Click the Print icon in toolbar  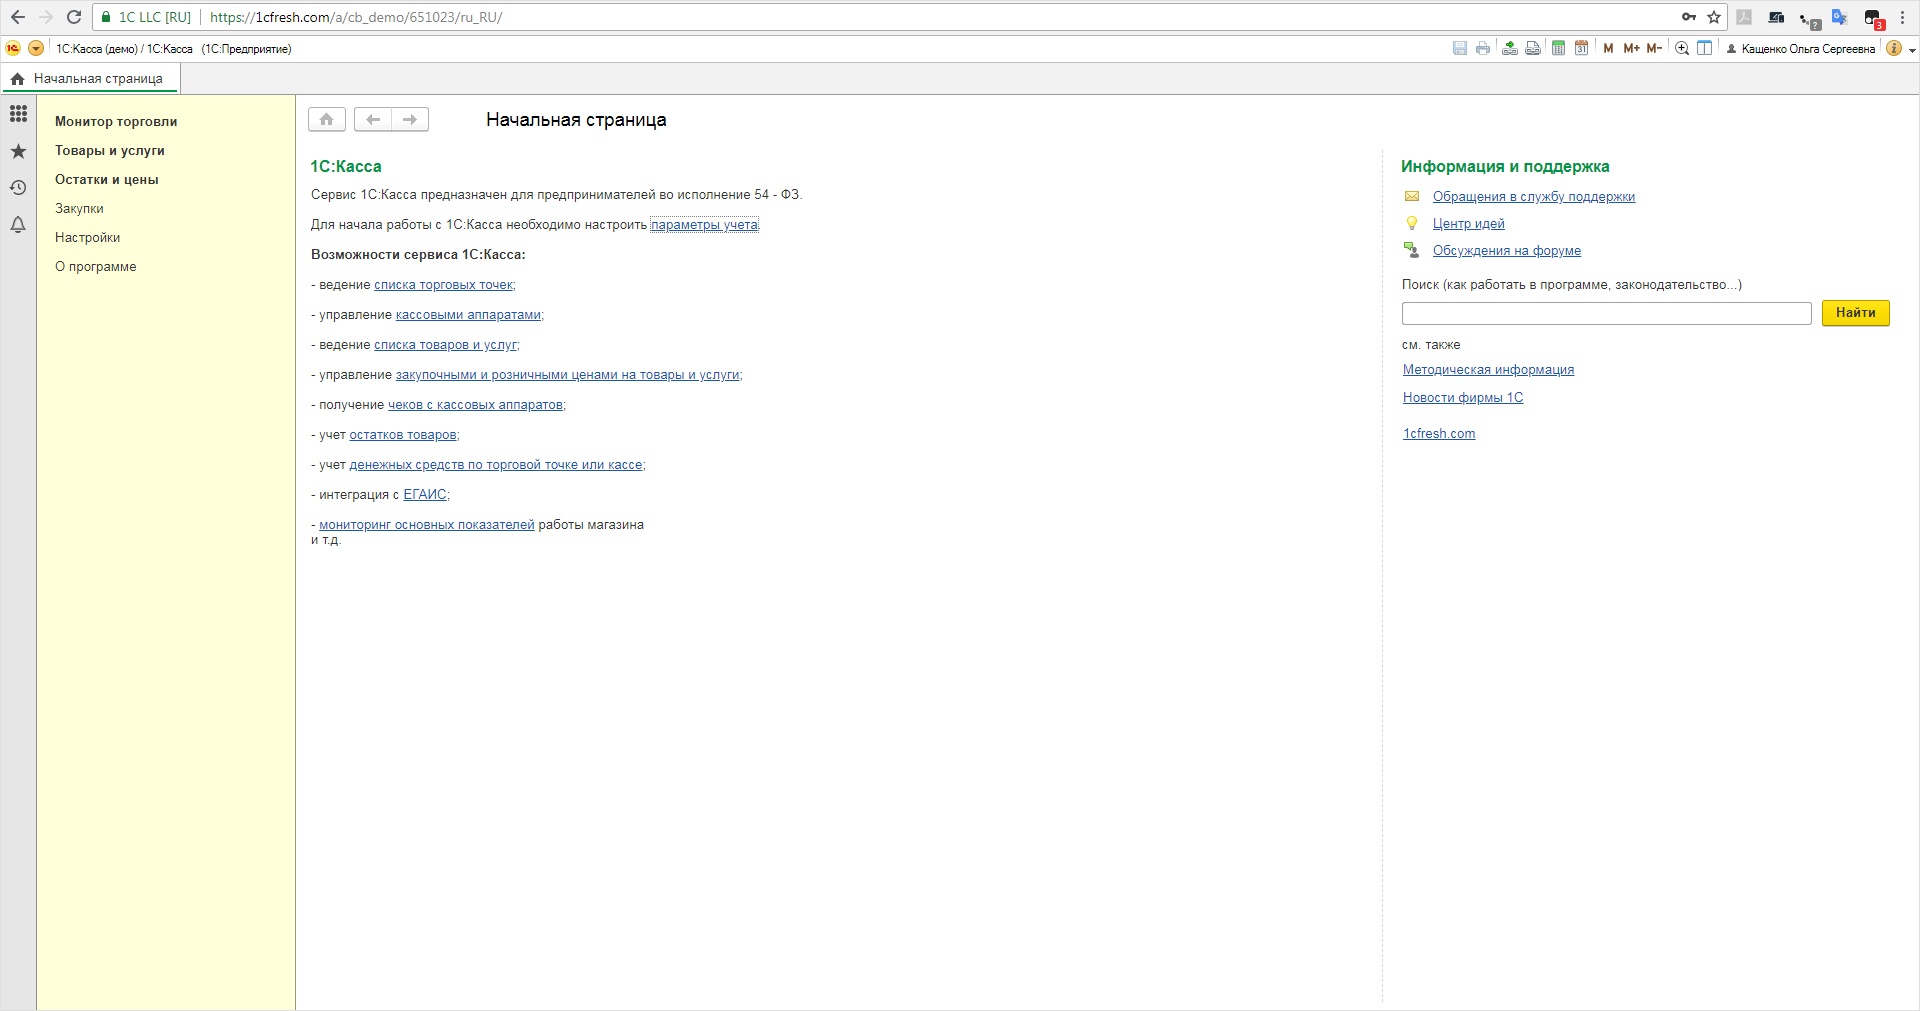1483,48
